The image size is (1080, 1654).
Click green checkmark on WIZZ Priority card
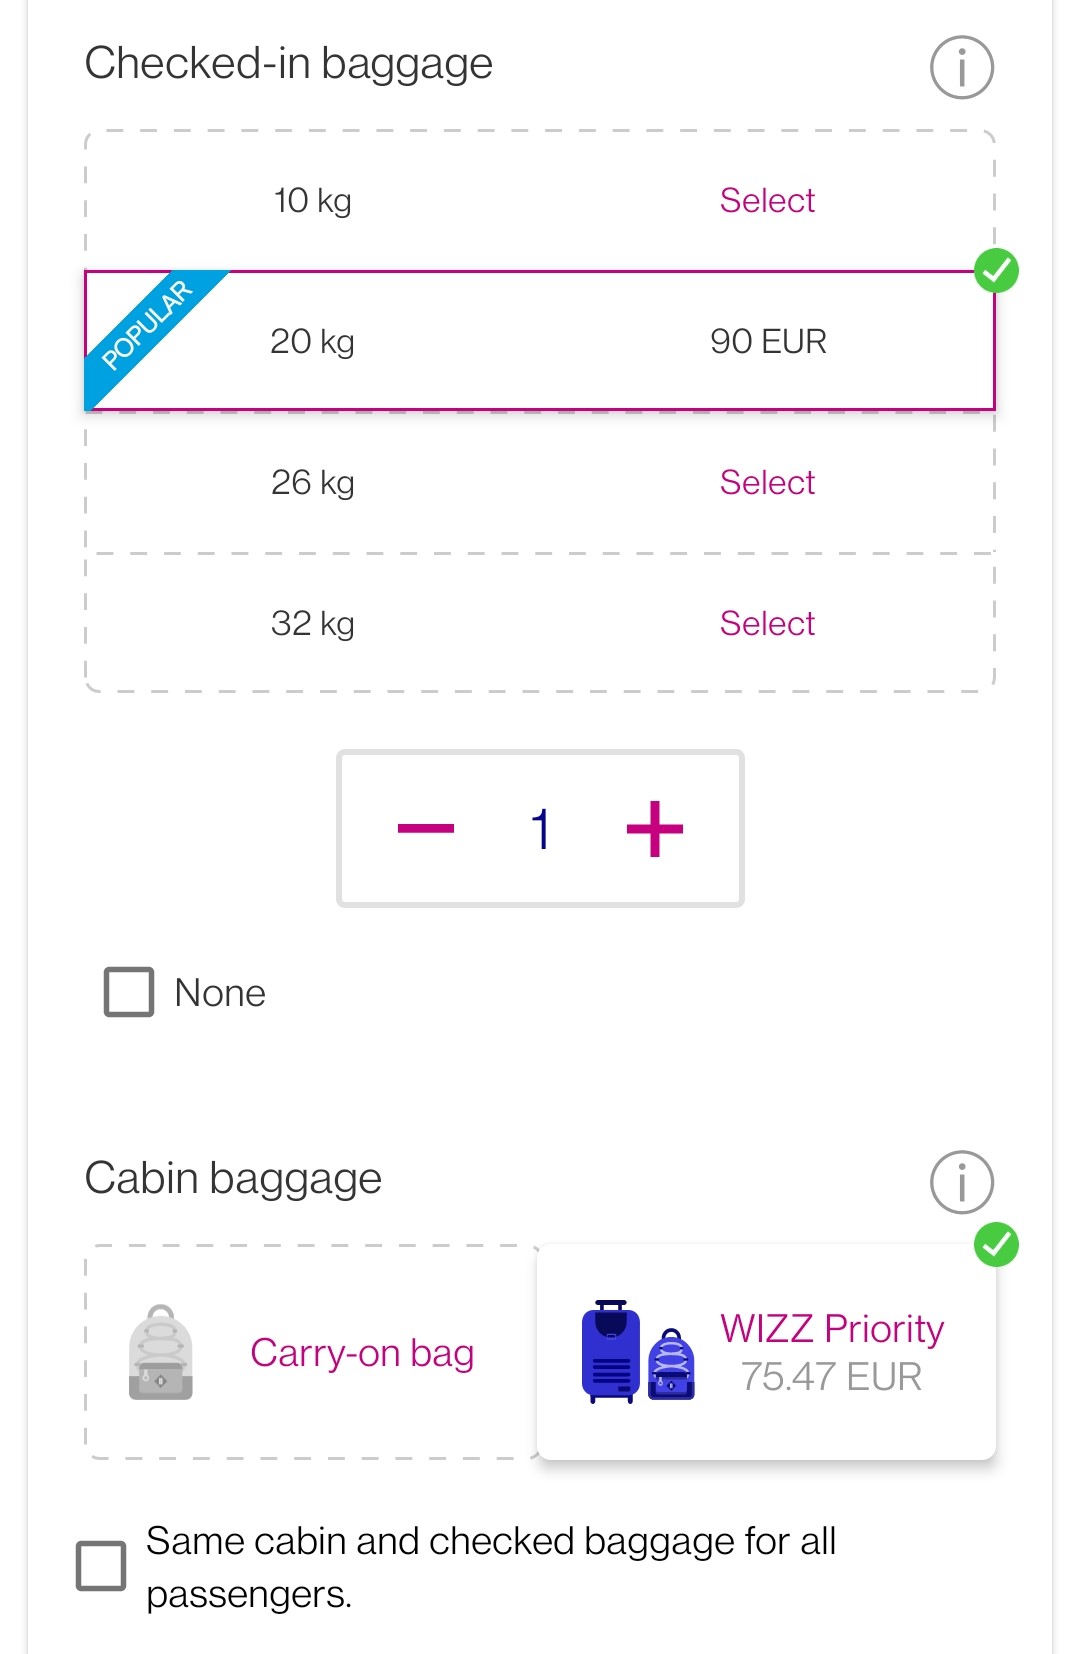996,1245
